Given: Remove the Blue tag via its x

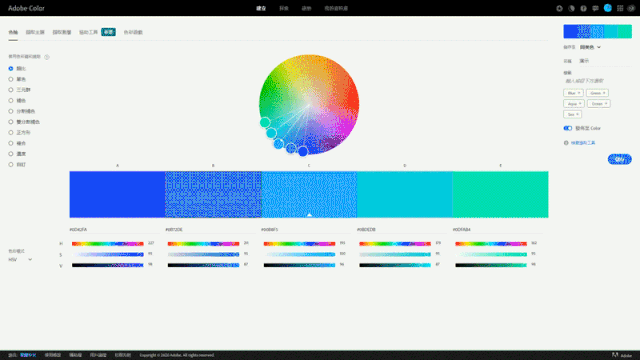Looking at the screenshot, I should 579,93.
